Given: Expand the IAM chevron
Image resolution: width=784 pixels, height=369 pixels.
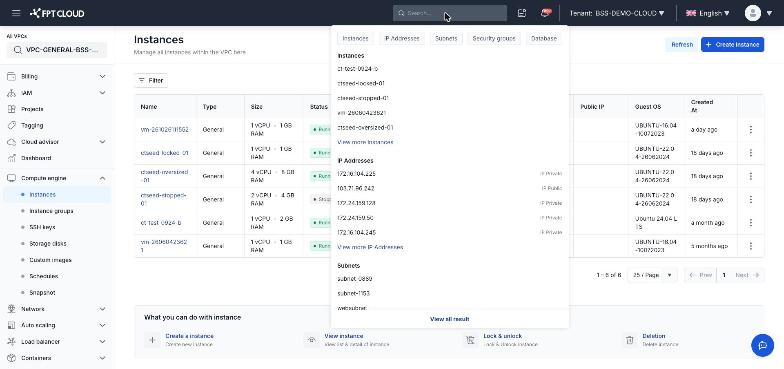Looking at the screenshot, I should pos(102,93).
